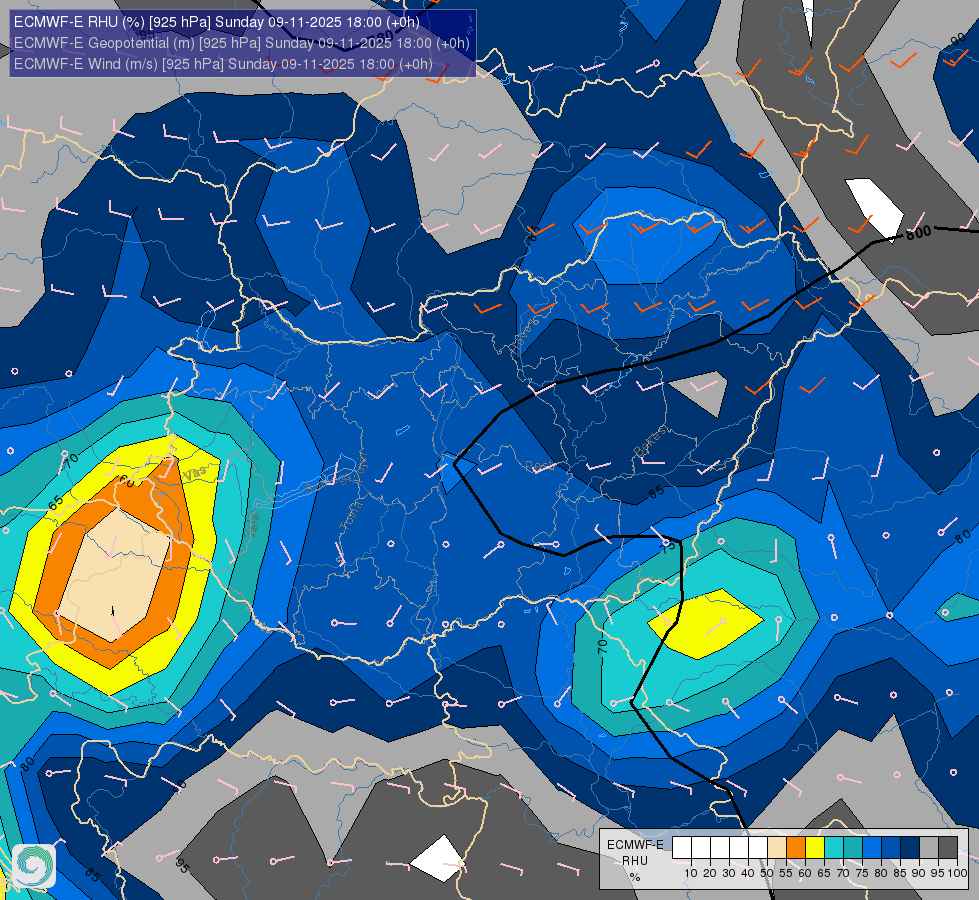Screen dimensions: 979x900
Task: Pick the dark gray 95–100 legend swatch
Action: click(948, 847)
